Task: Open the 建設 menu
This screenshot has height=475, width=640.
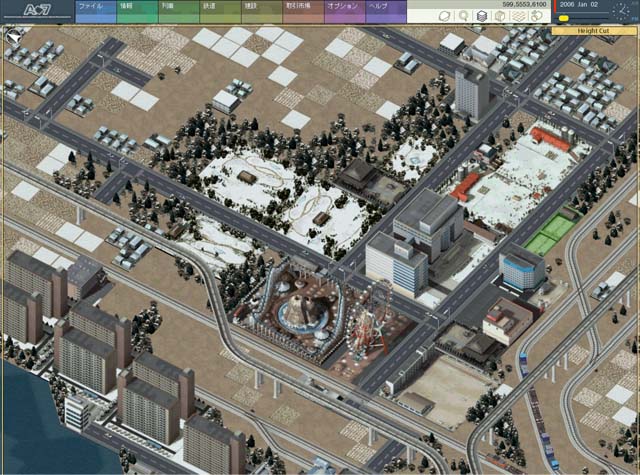Action: click(262, 11)
